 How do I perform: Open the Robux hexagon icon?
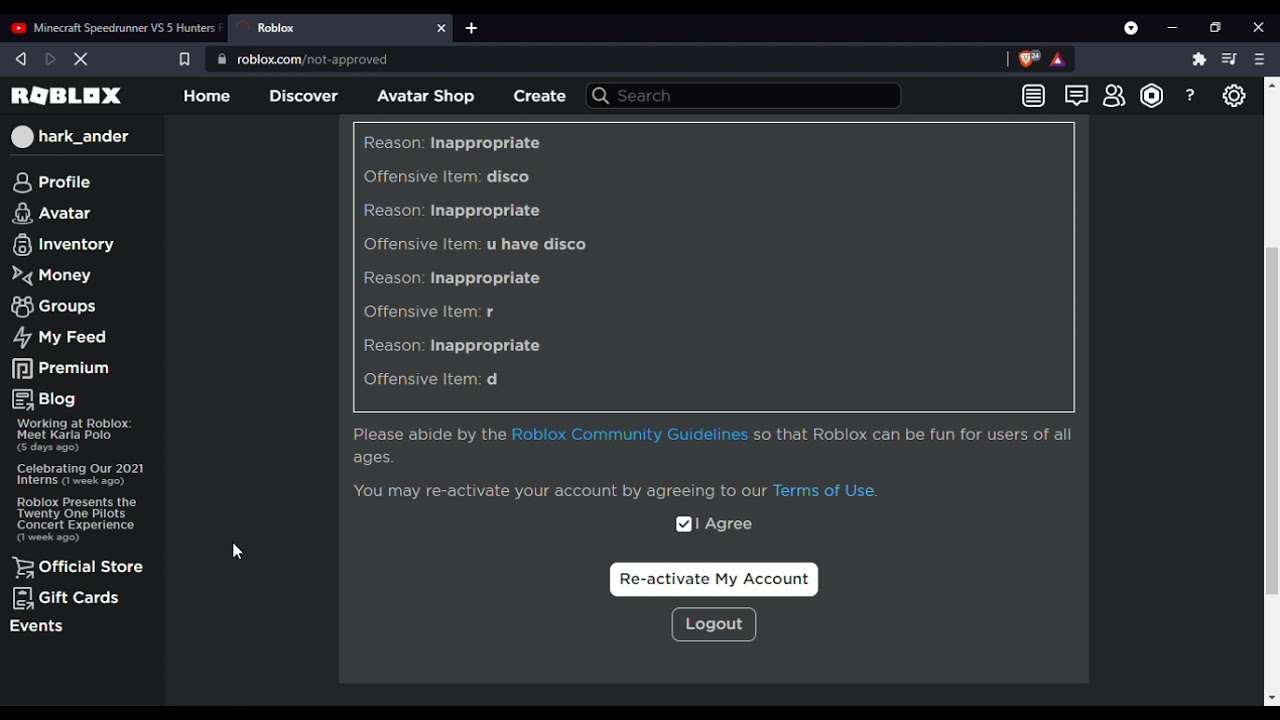click(1152, 96)
